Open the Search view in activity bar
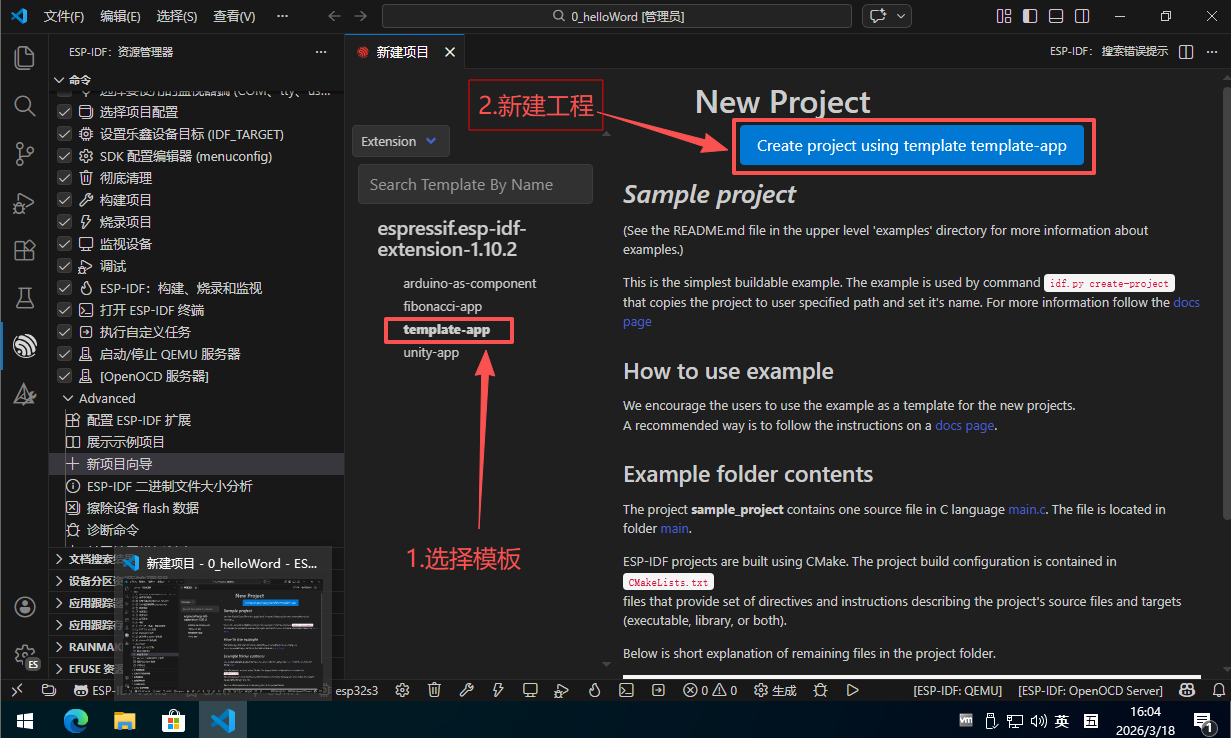This screenshot has height=738, width=1231. click(x=24, y=105)
